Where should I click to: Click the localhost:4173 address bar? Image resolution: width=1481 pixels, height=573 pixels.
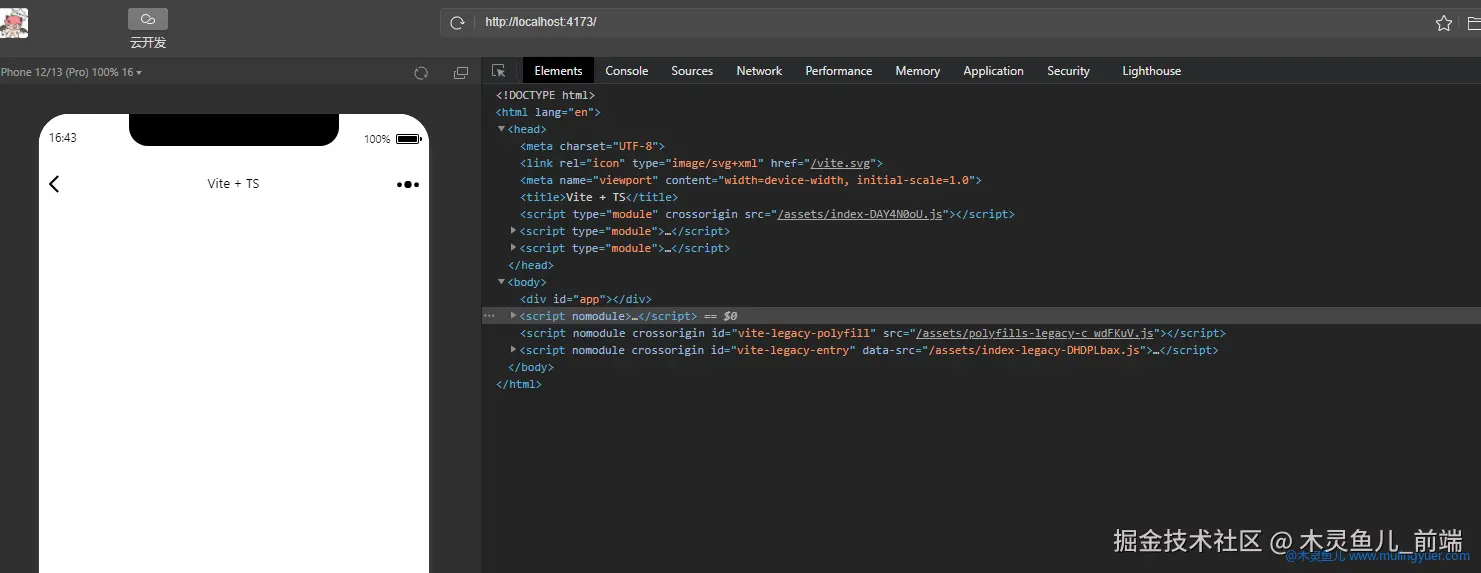click(950, 22)
